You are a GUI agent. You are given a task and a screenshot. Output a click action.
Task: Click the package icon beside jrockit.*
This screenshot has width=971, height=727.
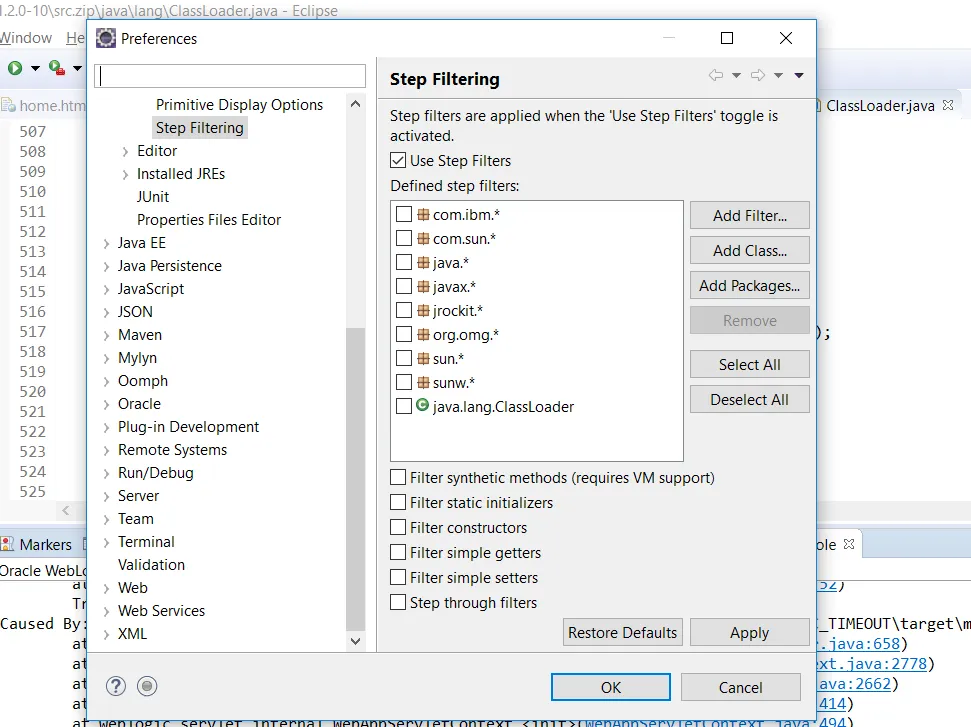(423, 310)
